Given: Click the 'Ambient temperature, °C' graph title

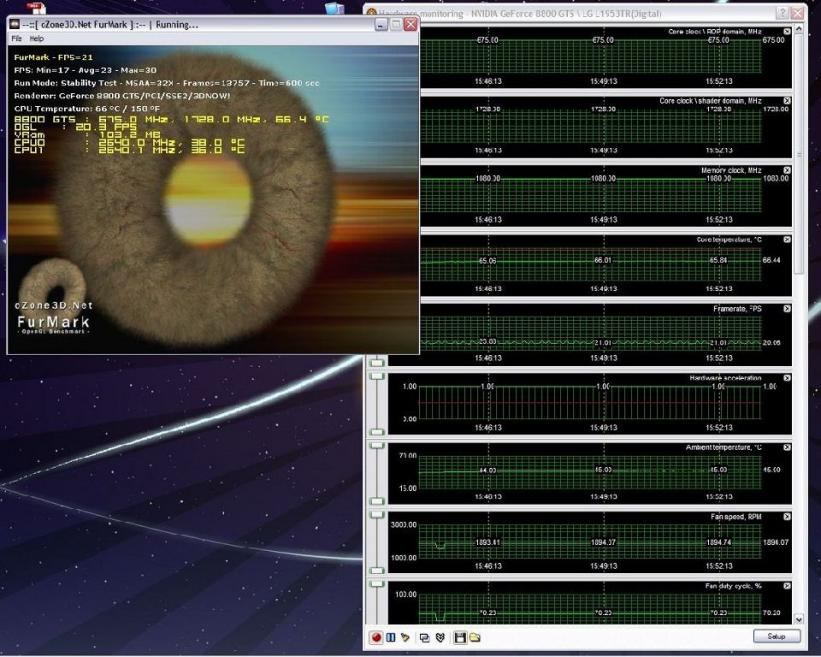Looking at the screenshot, I should [724, 448].
